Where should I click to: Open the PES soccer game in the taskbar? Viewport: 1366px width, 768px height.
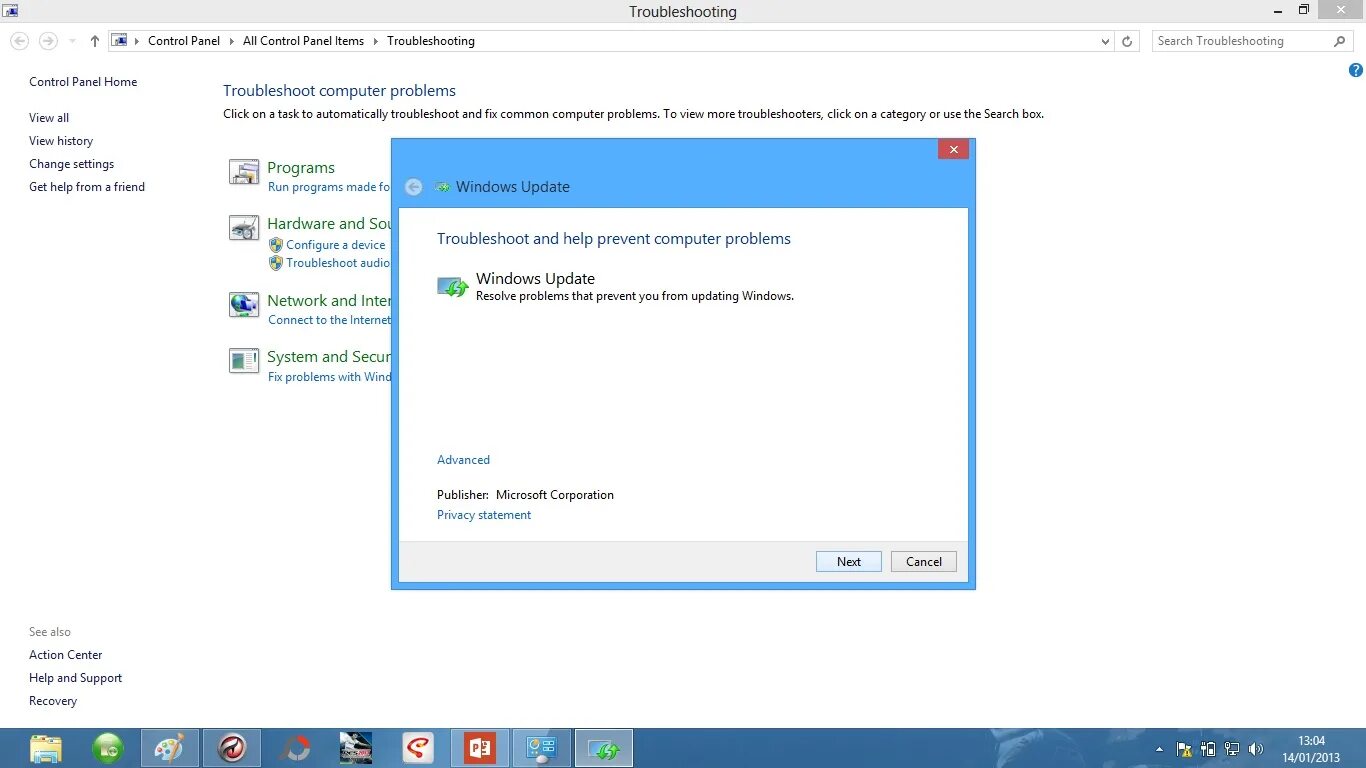point(356,748)
